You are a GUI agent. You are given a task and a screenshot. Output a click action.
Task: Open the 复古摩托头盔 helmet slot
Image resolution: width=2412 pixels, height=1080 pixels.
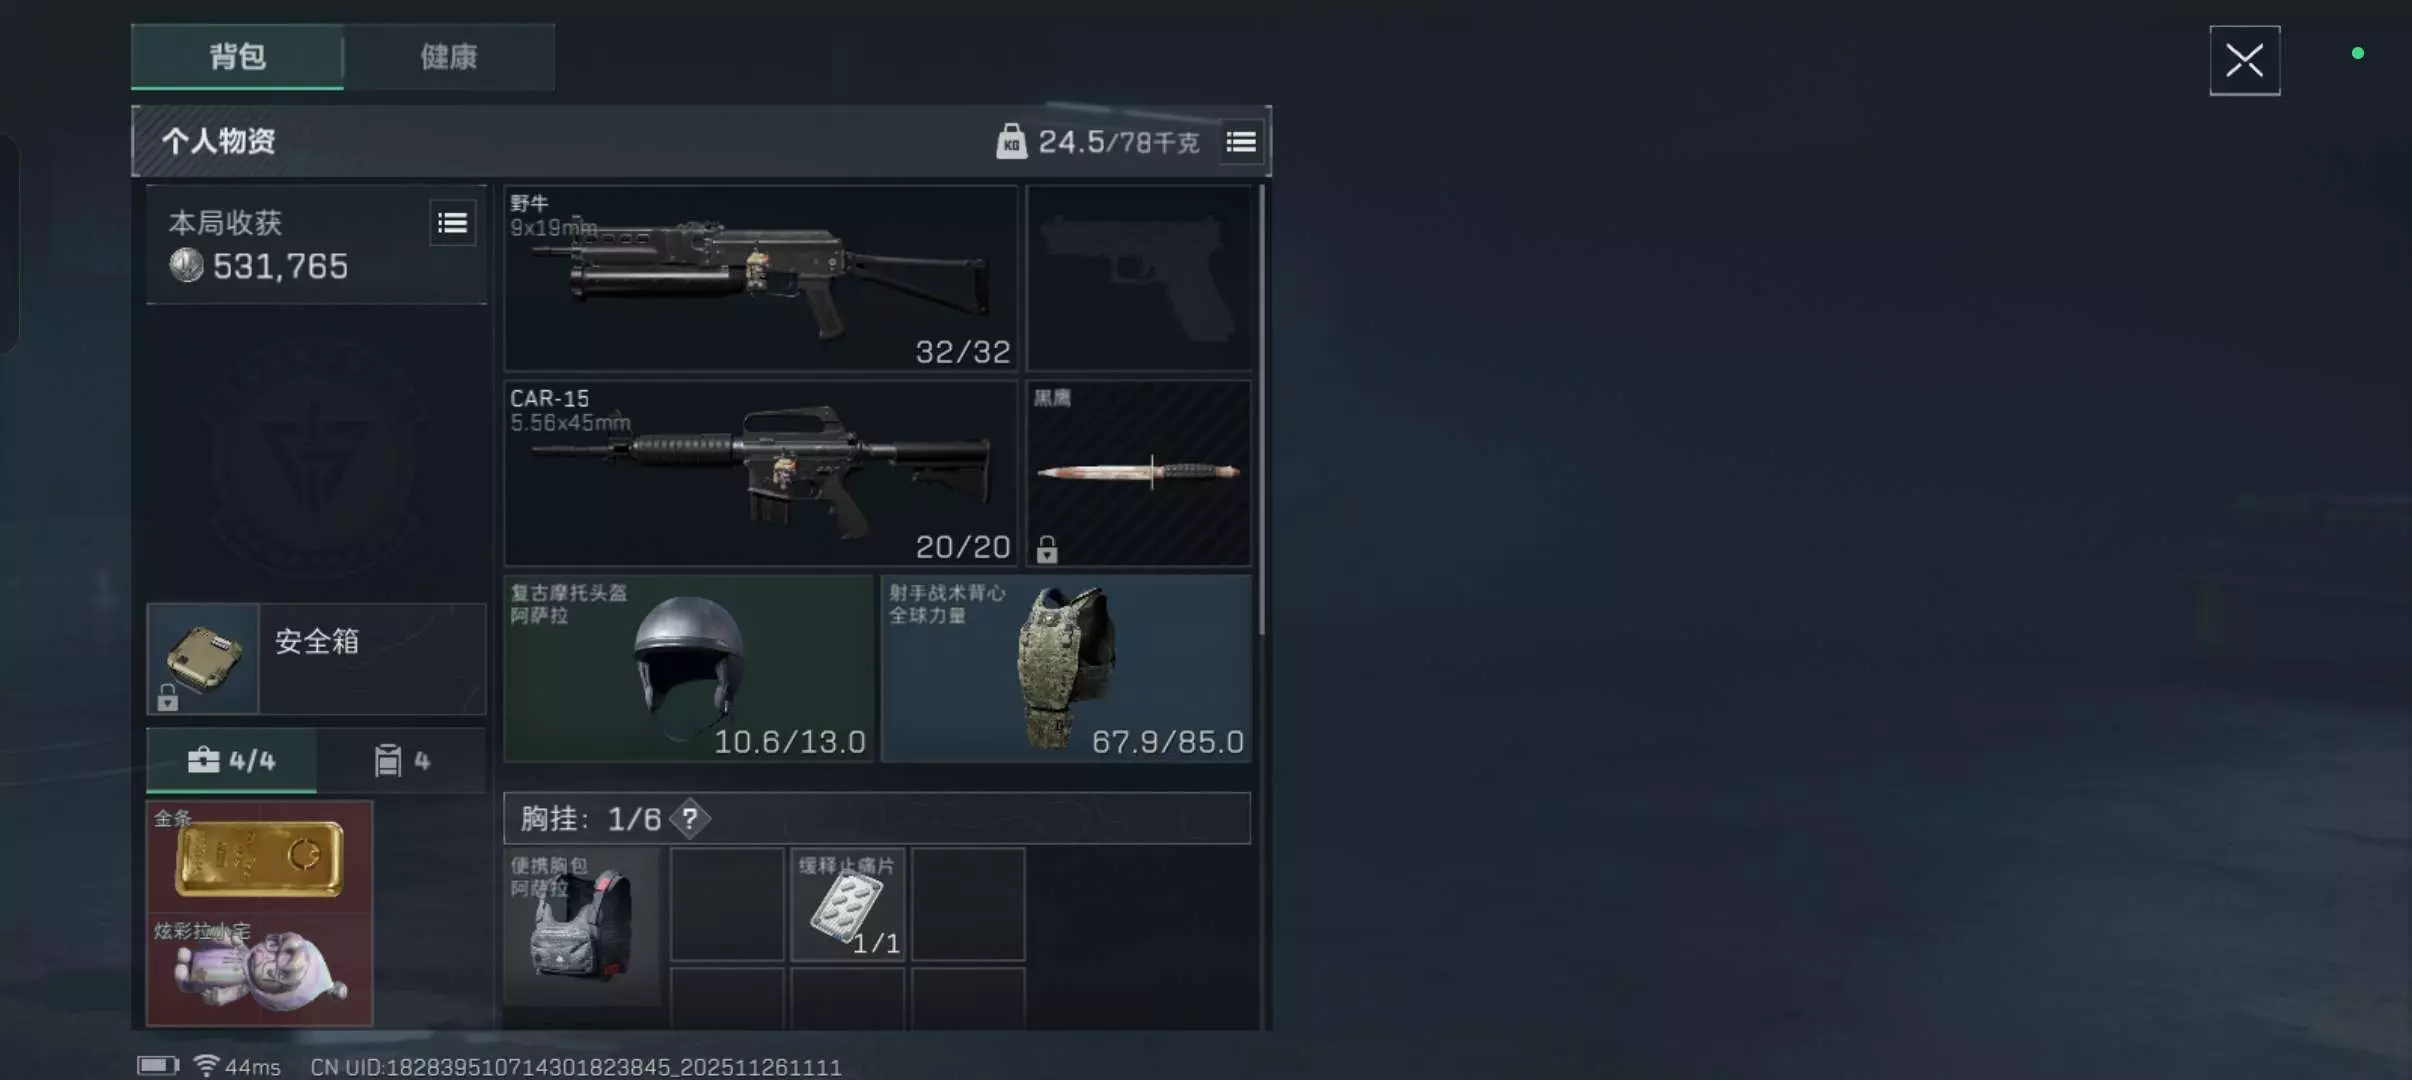(x=689, y=668)
